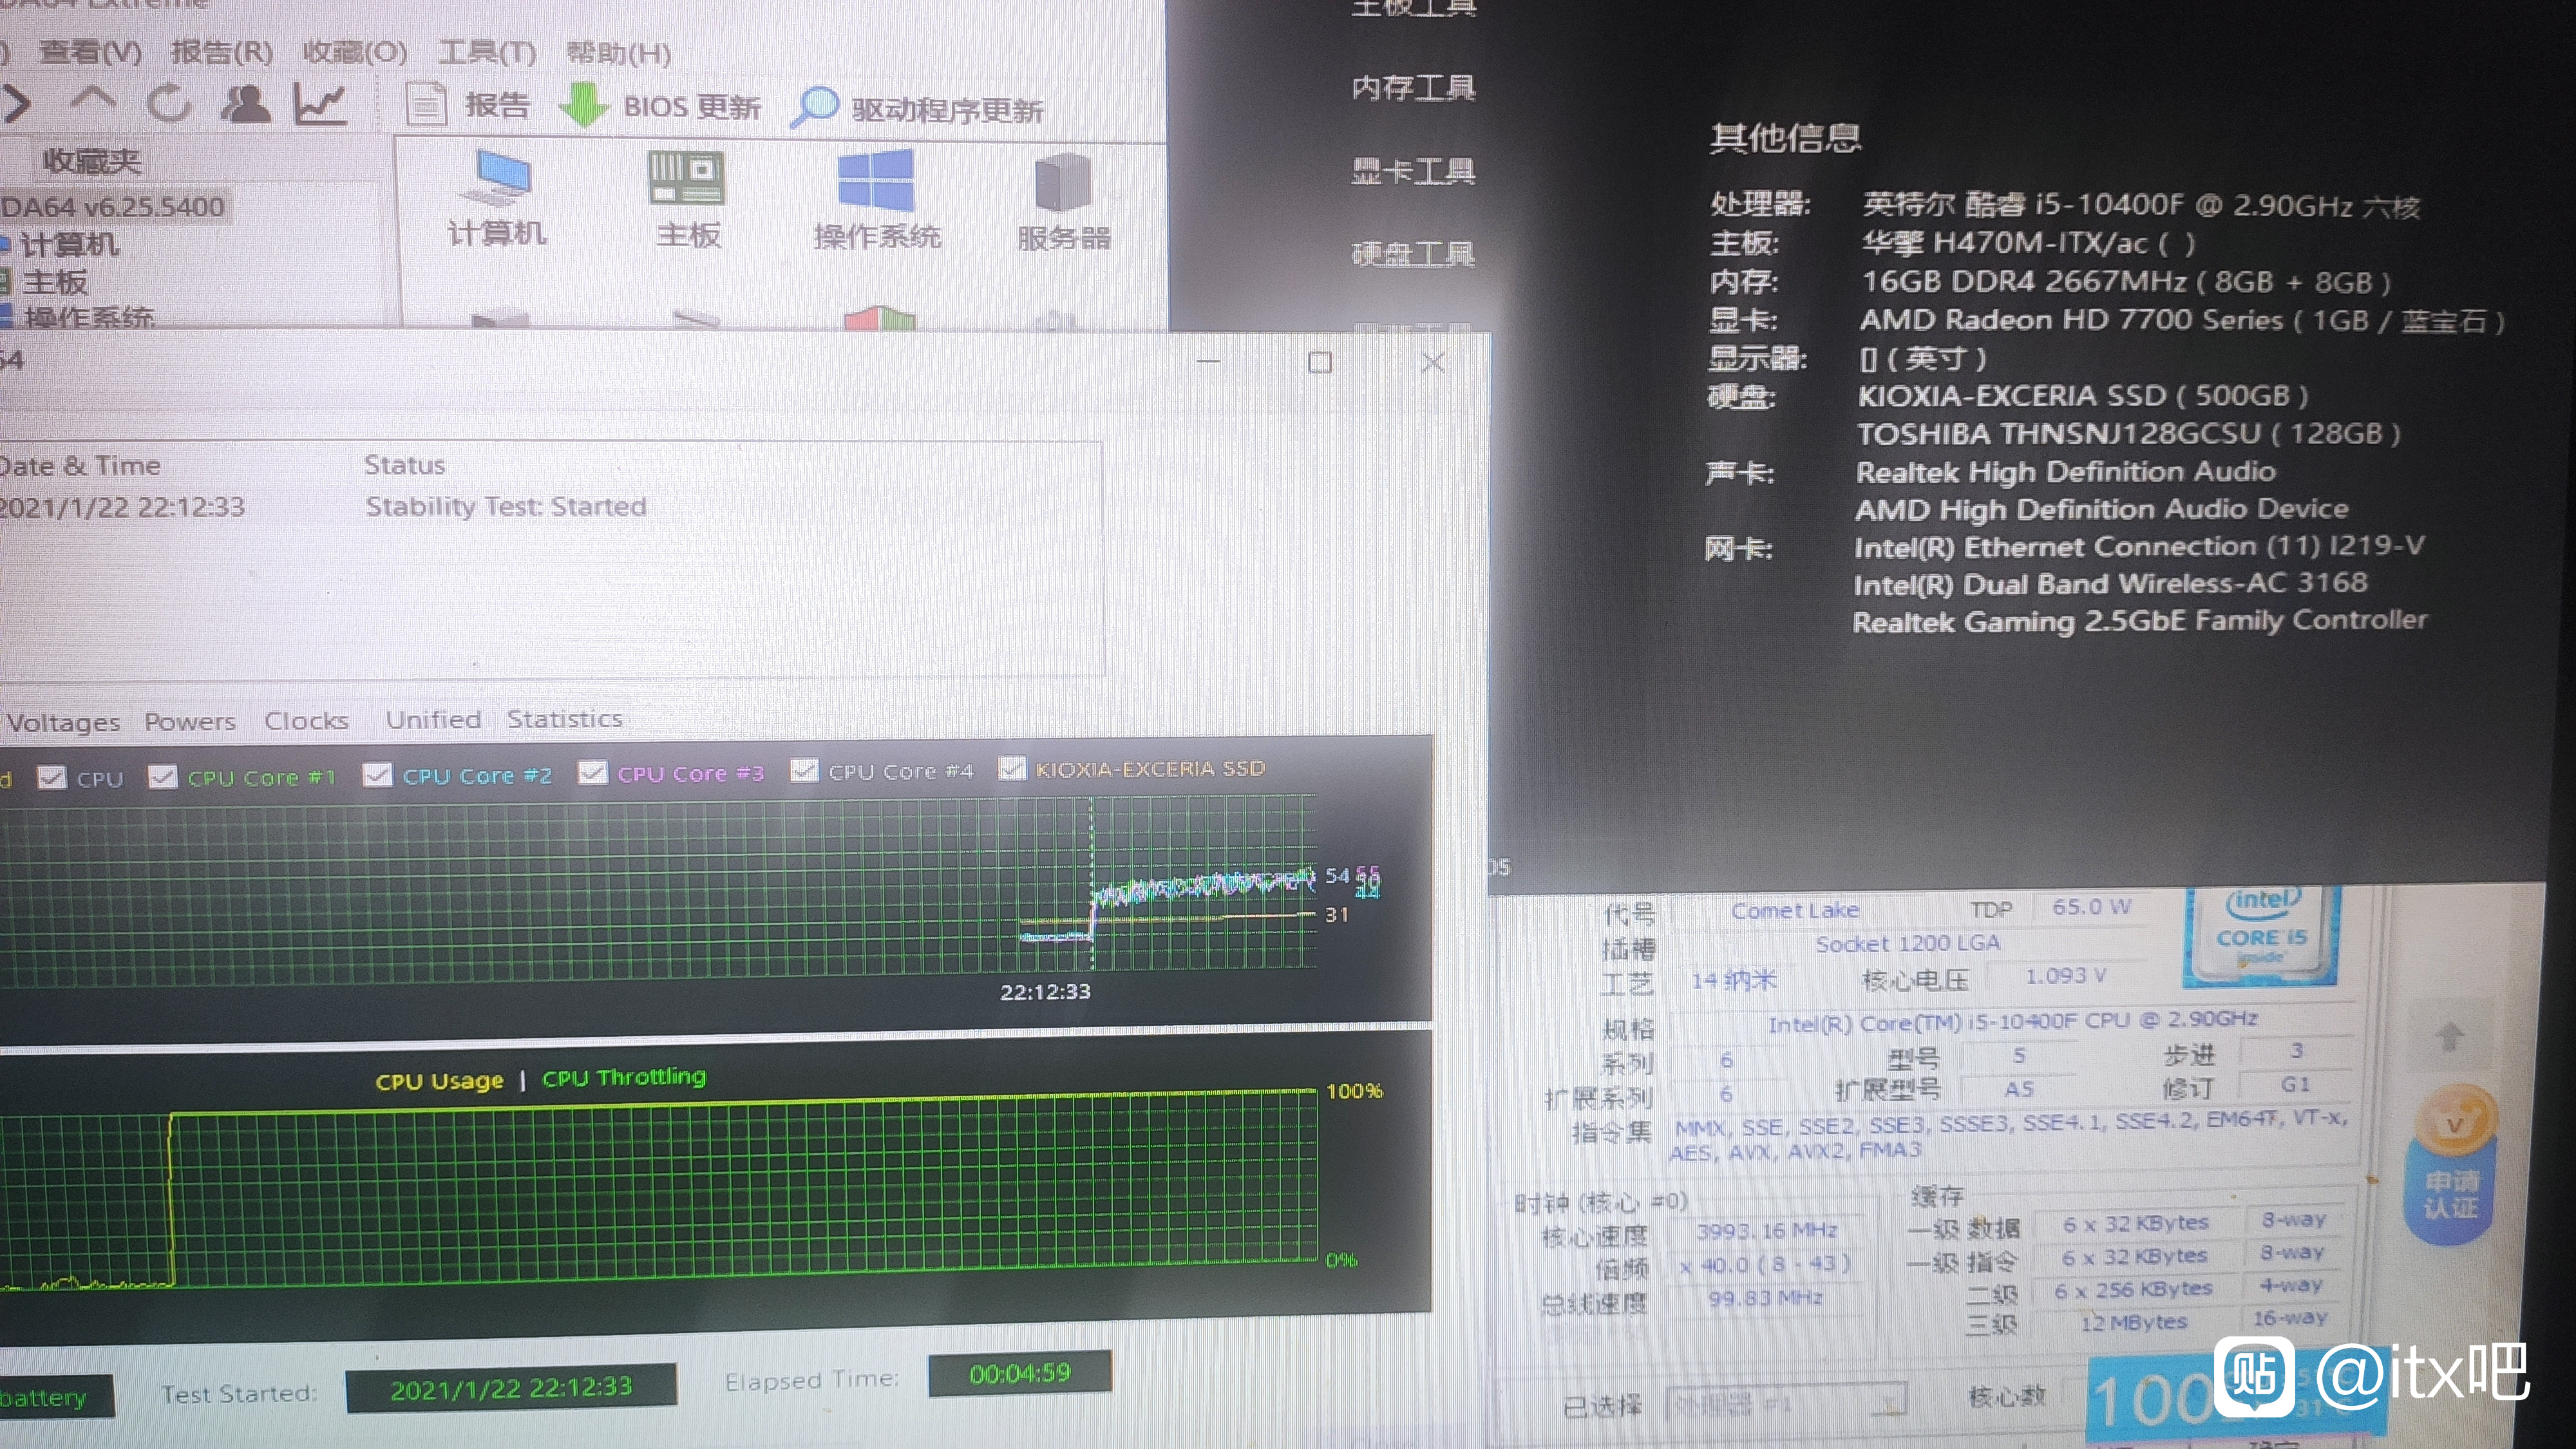Viewport: 2576px width, 1449px height.
Task: Minimize the stability test window
Action: (x=1208, y=361)
